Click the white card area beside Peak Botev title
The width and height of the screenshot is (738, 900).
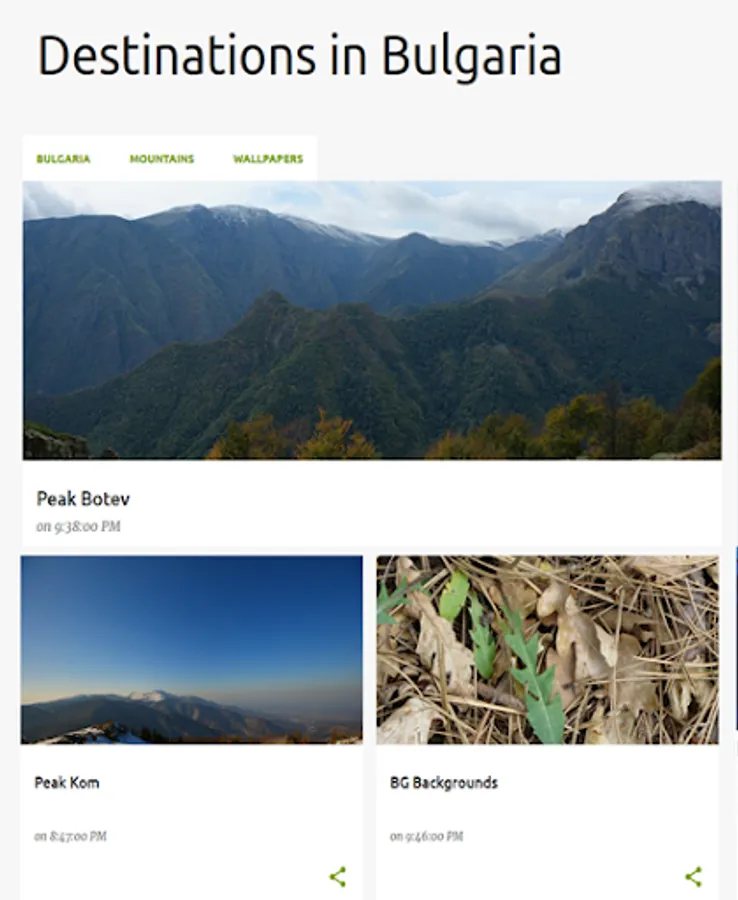point(425,504)
